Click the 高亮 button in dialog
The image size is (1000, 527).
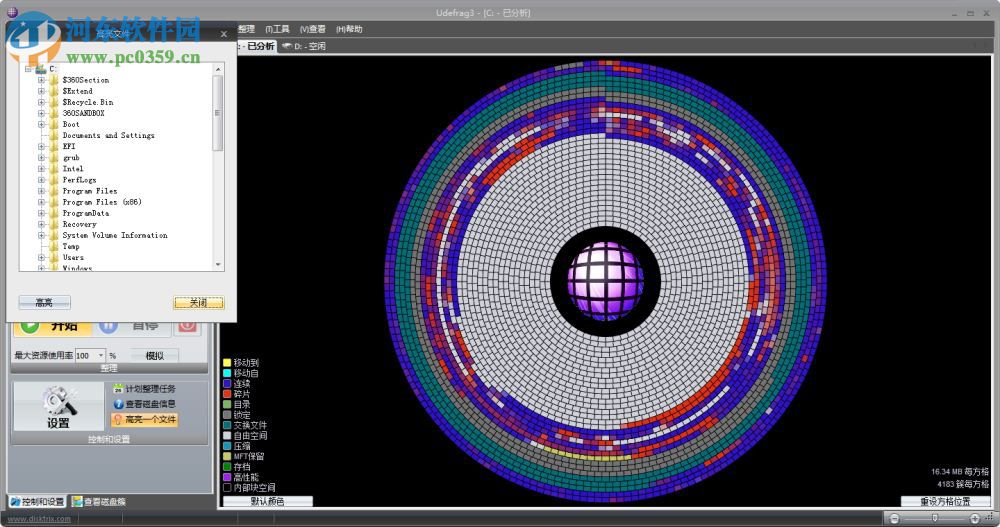point(44,302)
